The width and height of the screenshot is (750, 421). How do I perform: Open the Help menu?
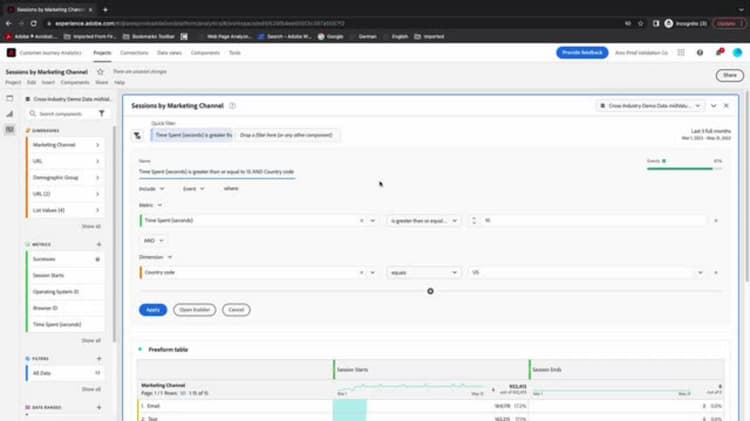click(x=119, y=82)
